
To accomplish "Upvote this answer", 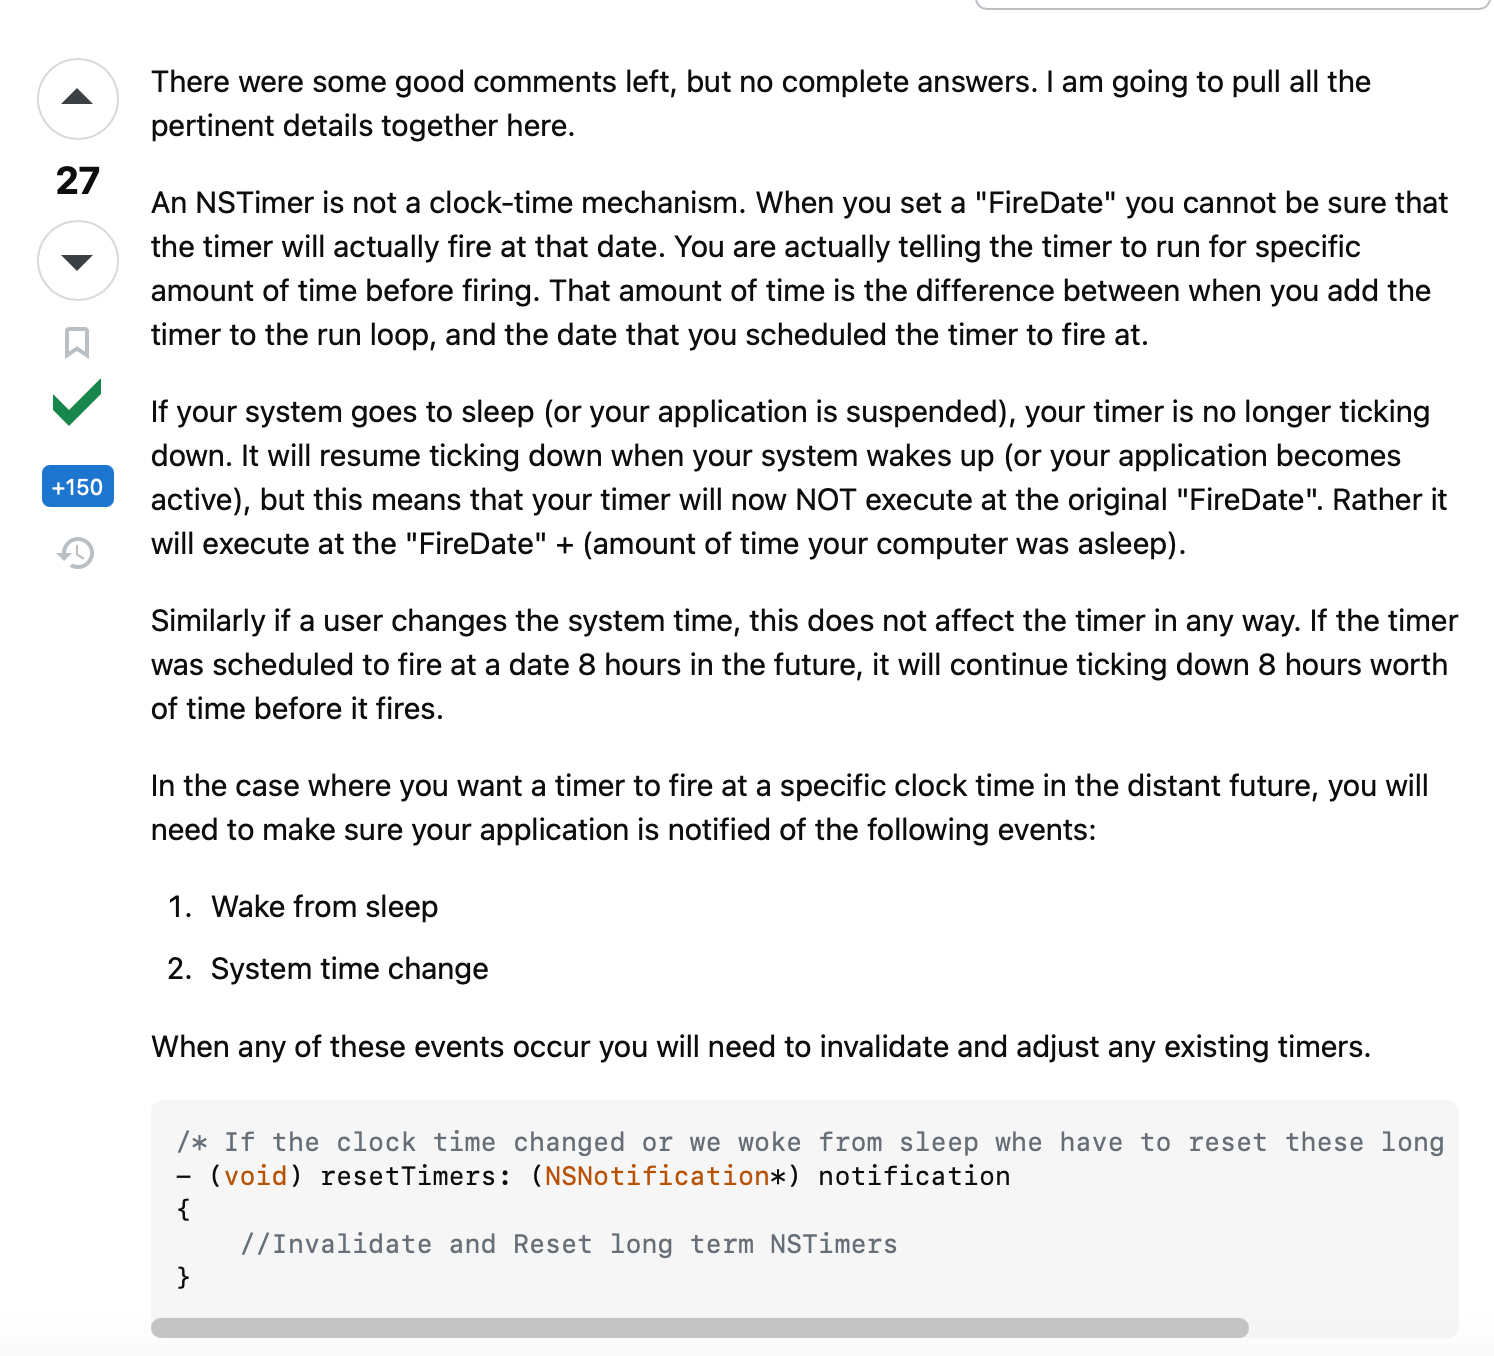I will (78, 99).
